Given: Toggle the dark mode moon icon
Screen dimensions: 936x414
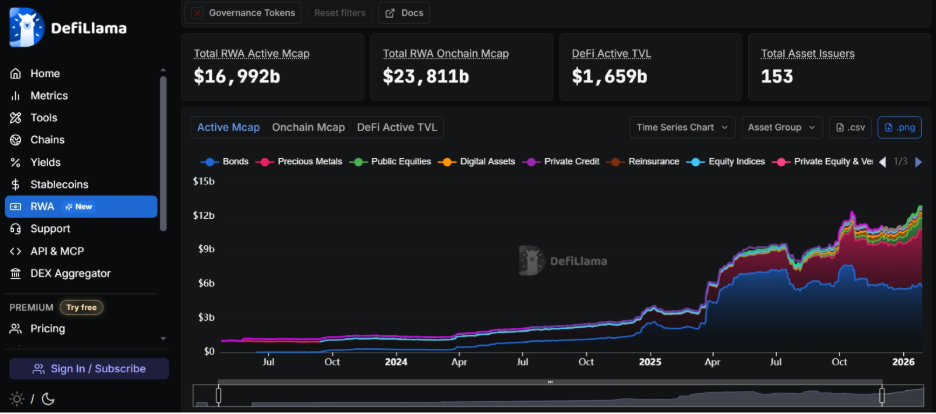Looking at the screenshot, I should point(47,399).
